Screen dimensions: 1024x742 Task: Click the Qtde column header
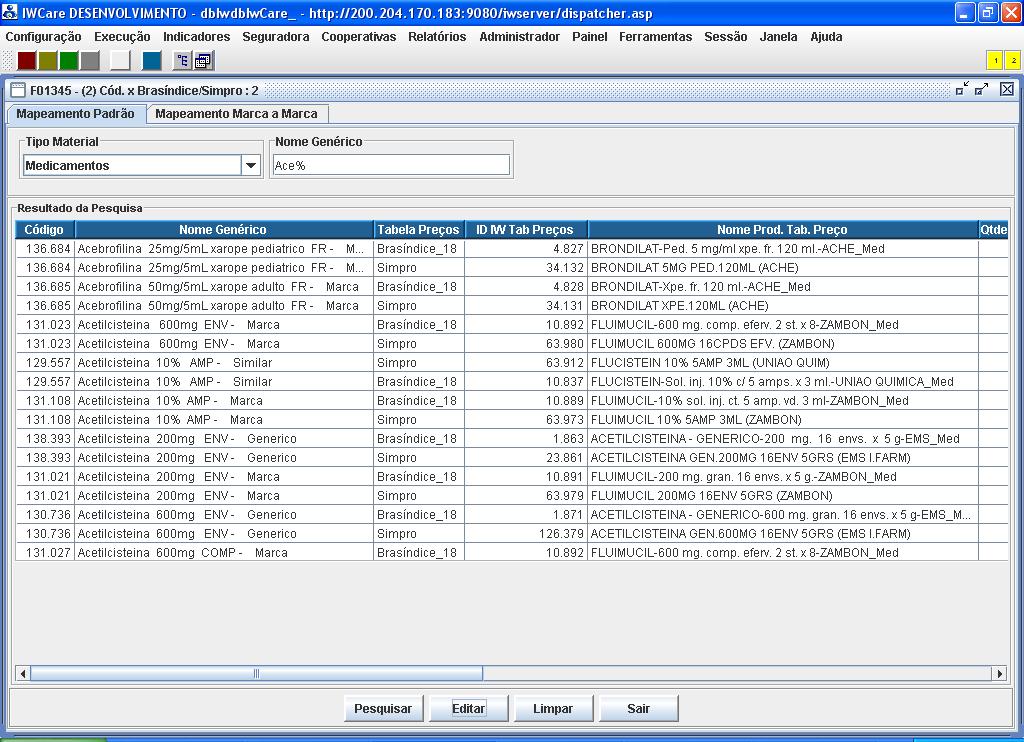coord(993,229)
